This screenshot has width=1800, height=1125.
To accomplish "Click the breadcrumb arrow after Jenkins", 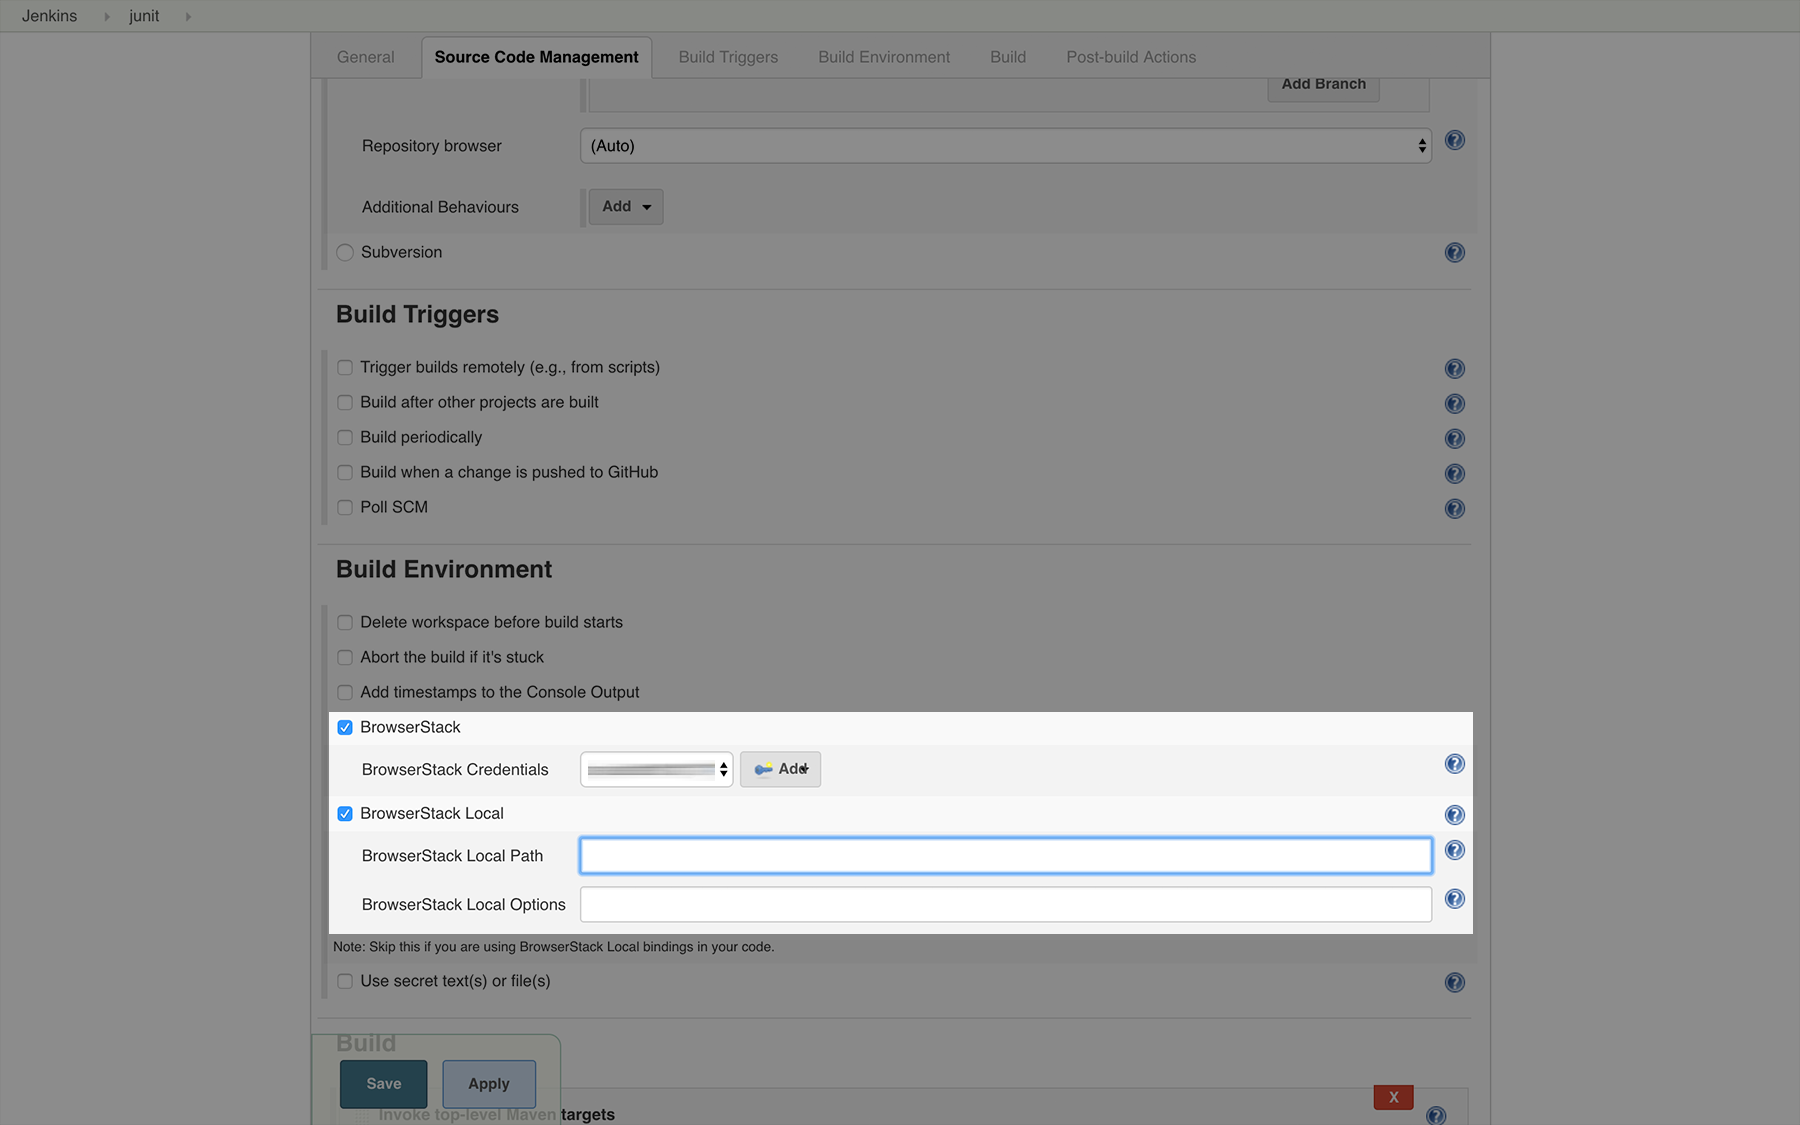I will (106, 16).
